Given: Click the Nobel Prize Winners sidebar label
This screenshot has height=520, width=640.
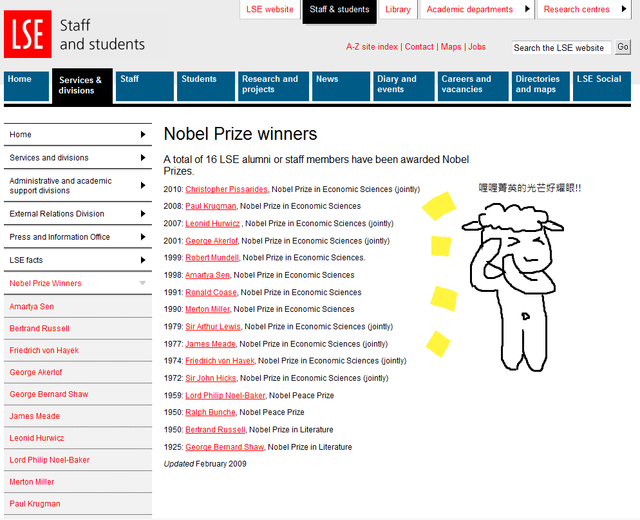Looking at the screenshot, I should 45,283.
